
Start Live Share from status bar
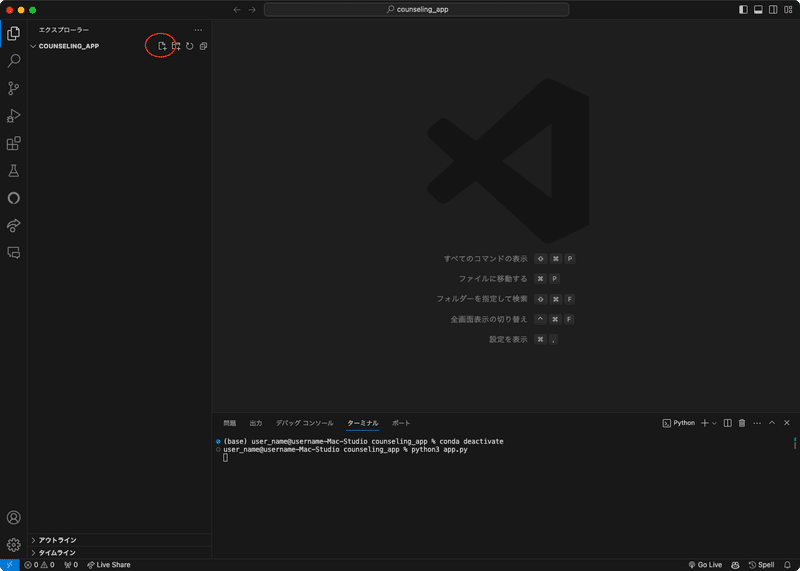tap(109, 565)
